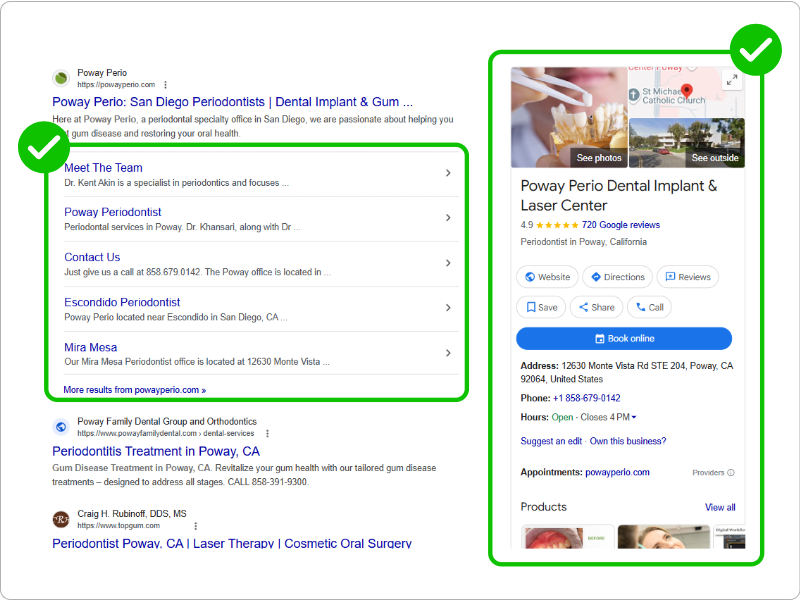Open the See outside street view thumbnail
This screenshot has height=600, width=800.
[687, 143]
